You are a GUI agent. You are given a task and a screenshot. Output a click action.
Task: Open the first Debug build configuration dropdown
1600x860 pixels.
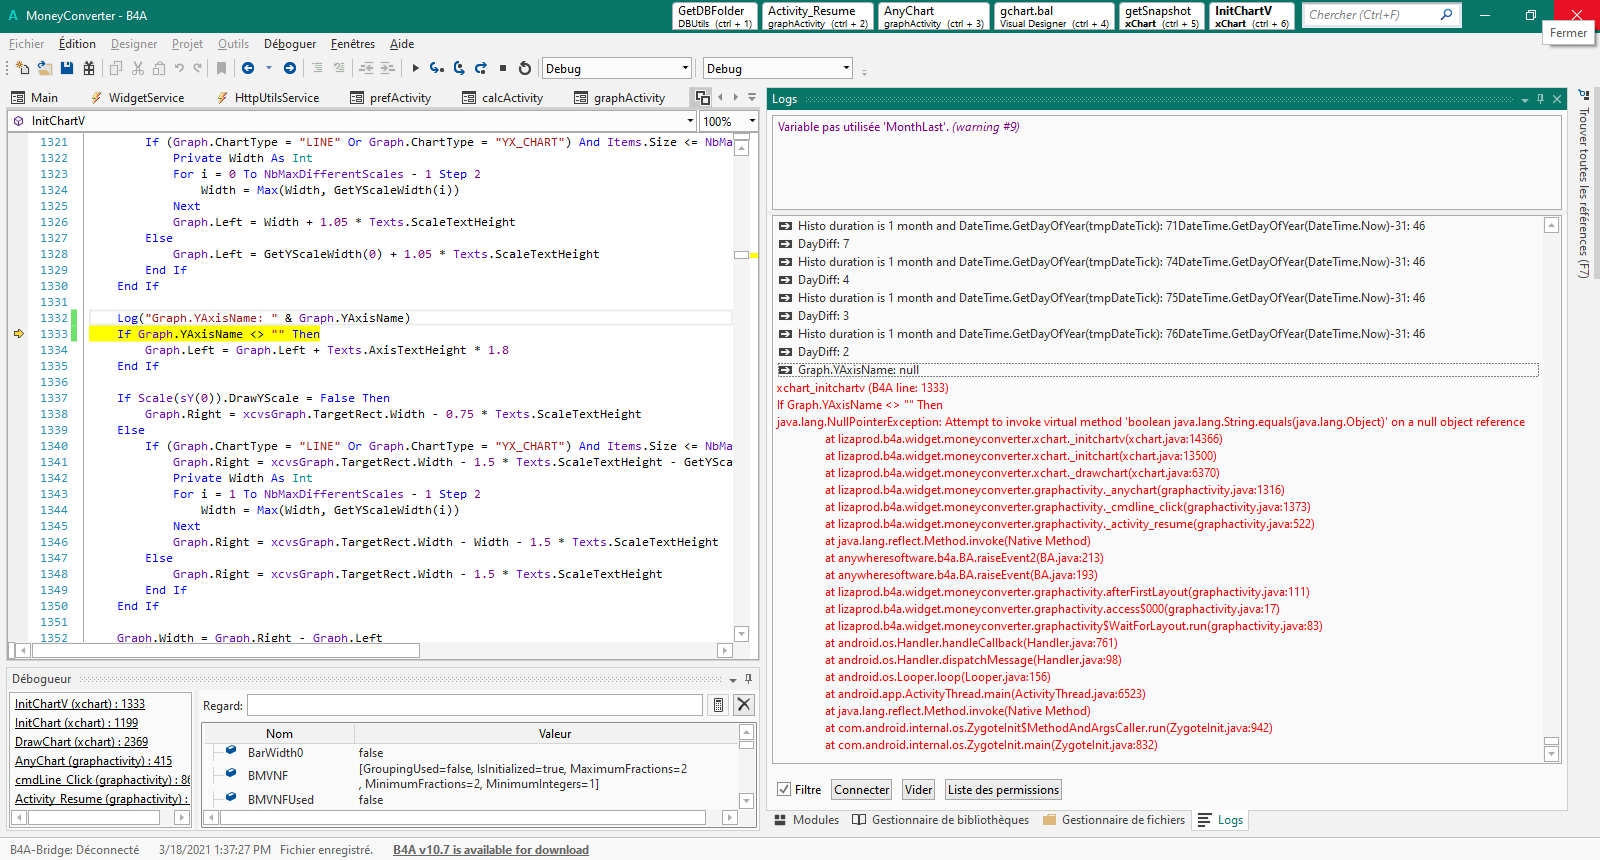[x=685, y=68]
